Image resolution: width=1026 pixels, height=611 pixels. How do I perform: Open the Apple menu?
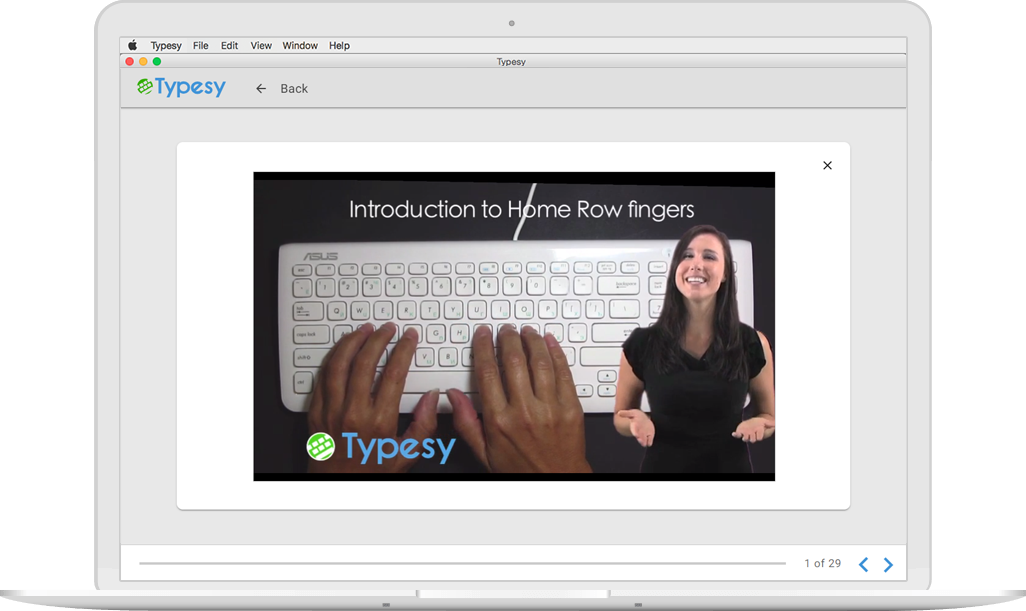131,45
